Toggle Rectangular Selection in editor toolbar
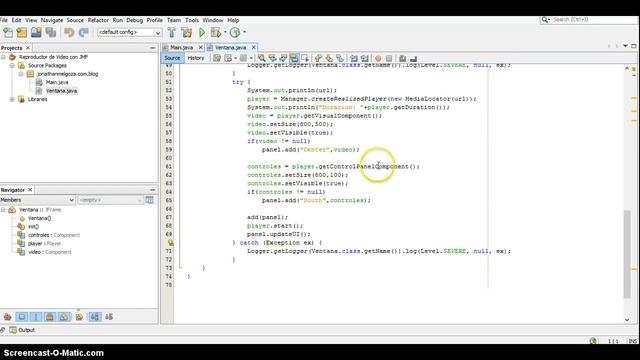 click(x=305, y=58)
